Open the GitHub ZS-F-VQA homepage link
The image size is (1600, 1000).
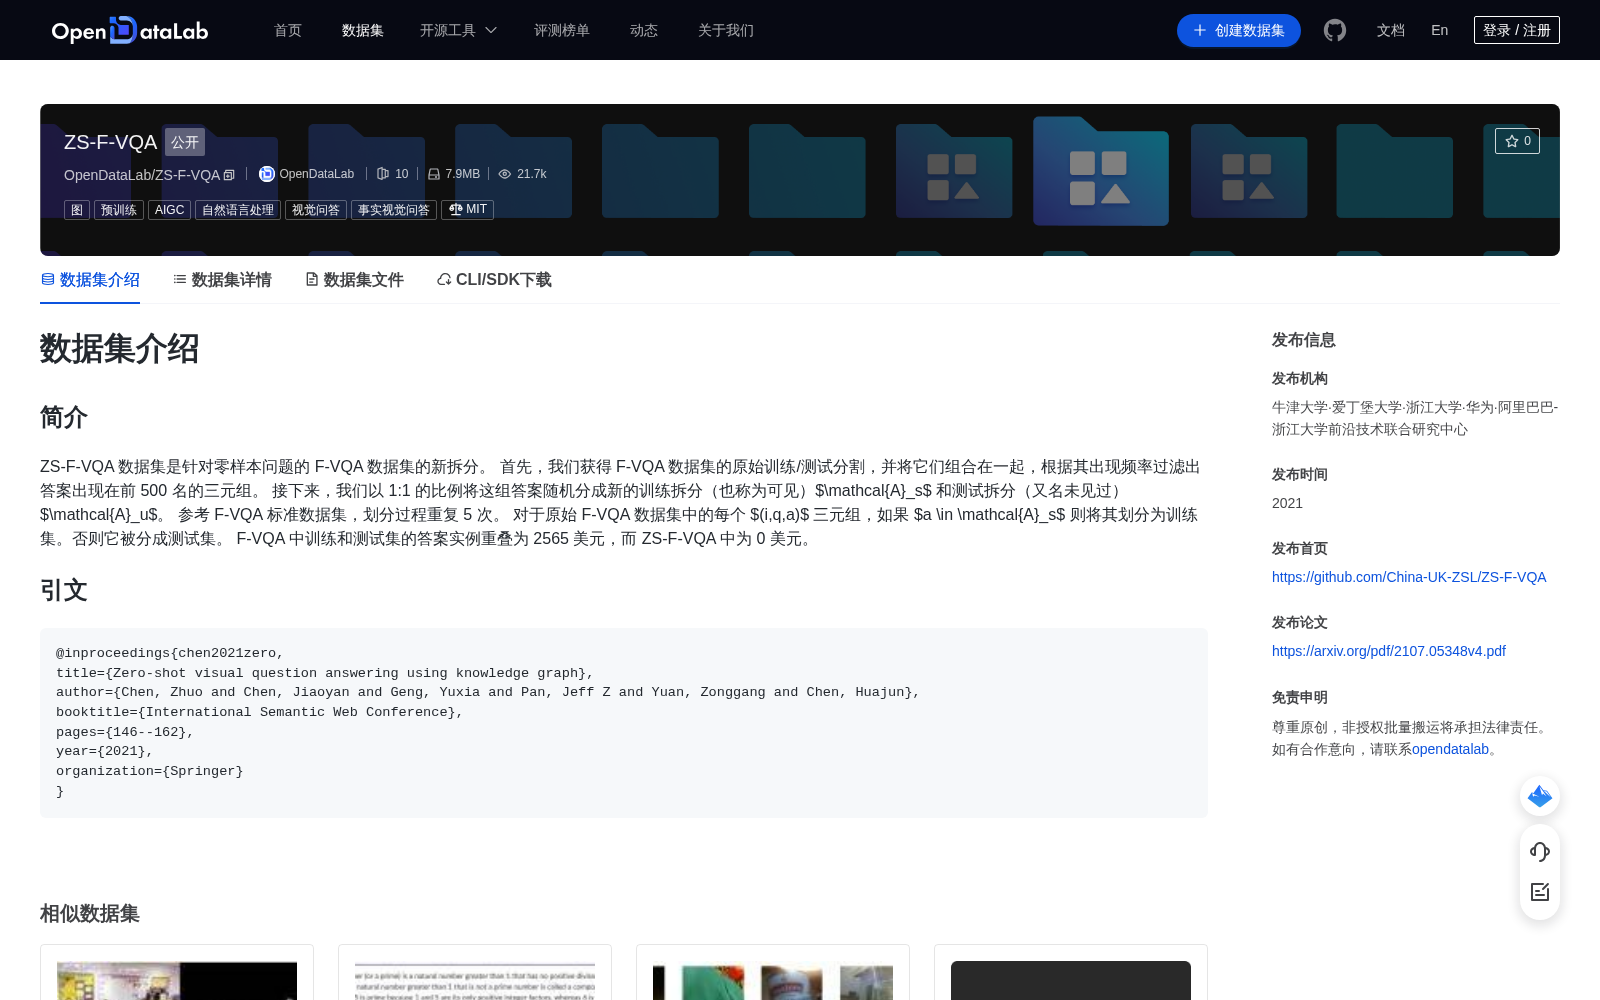1409,577
